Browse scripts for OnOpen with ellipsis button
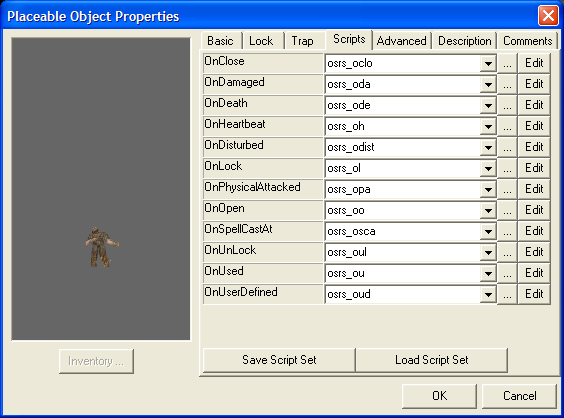 [x=507, y=210]
